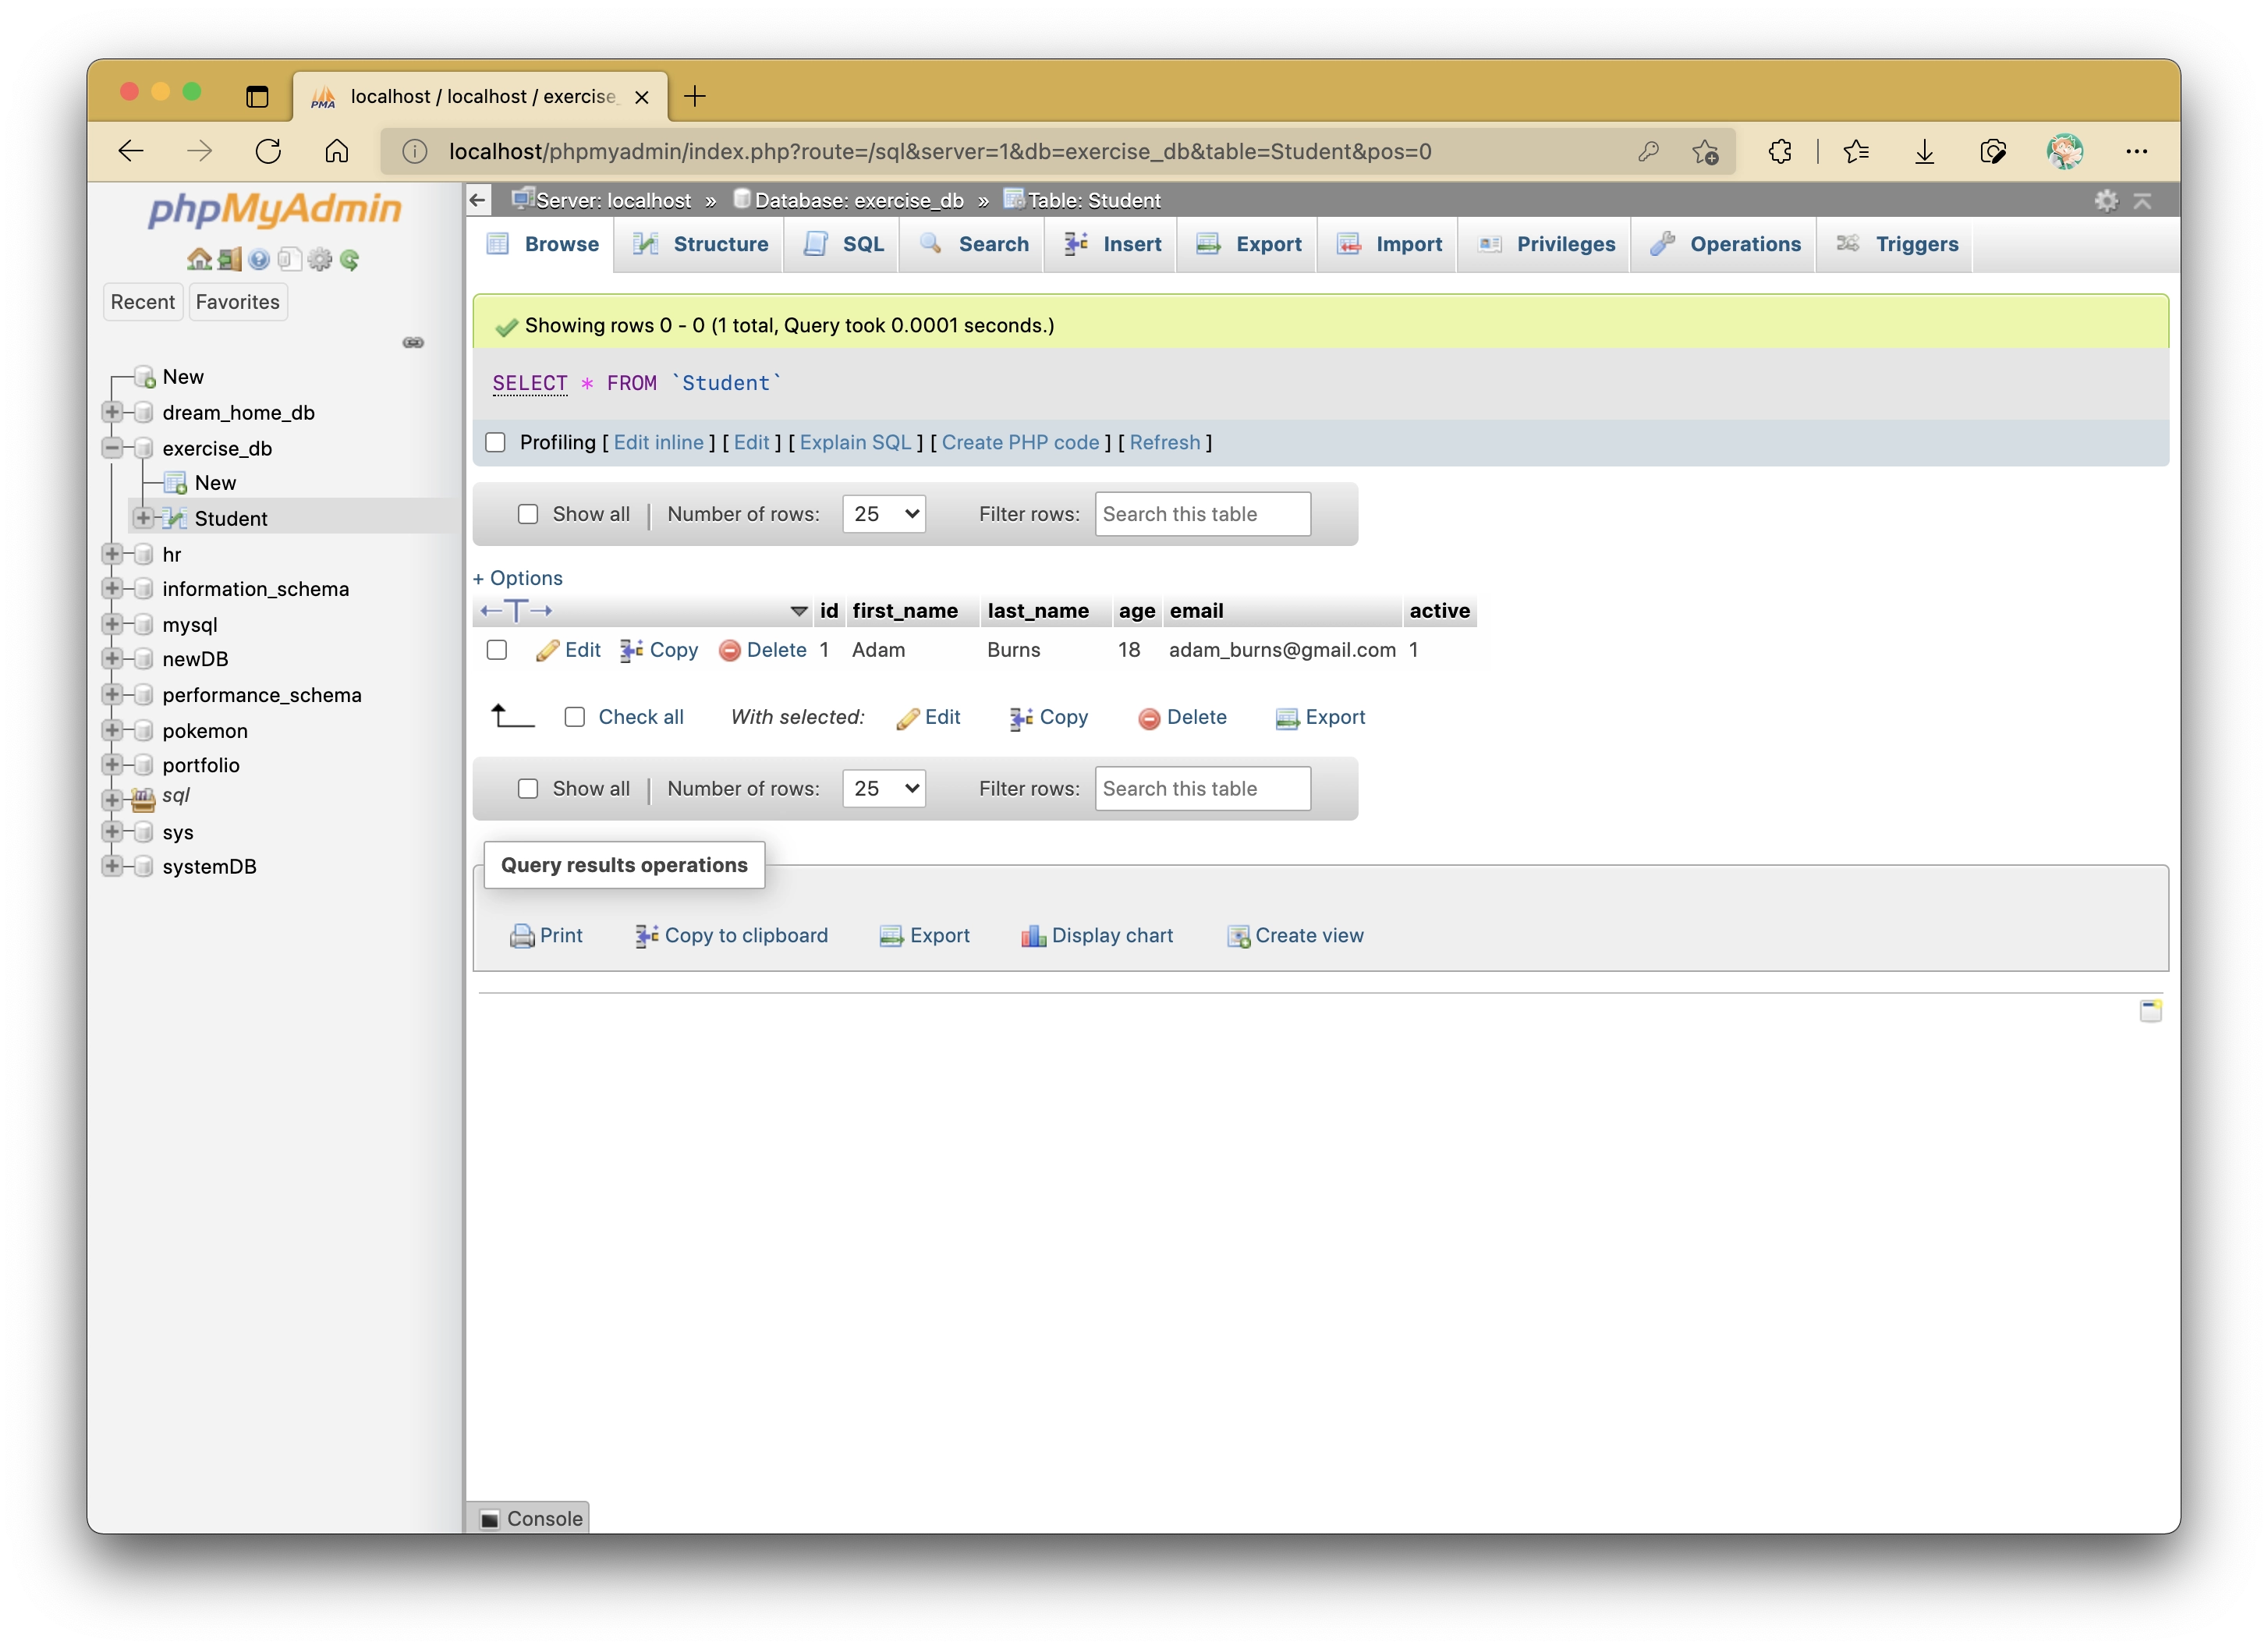Click Create PHP code link
This screenshot has height=1649, width=2268.
tap(1020, 442)
